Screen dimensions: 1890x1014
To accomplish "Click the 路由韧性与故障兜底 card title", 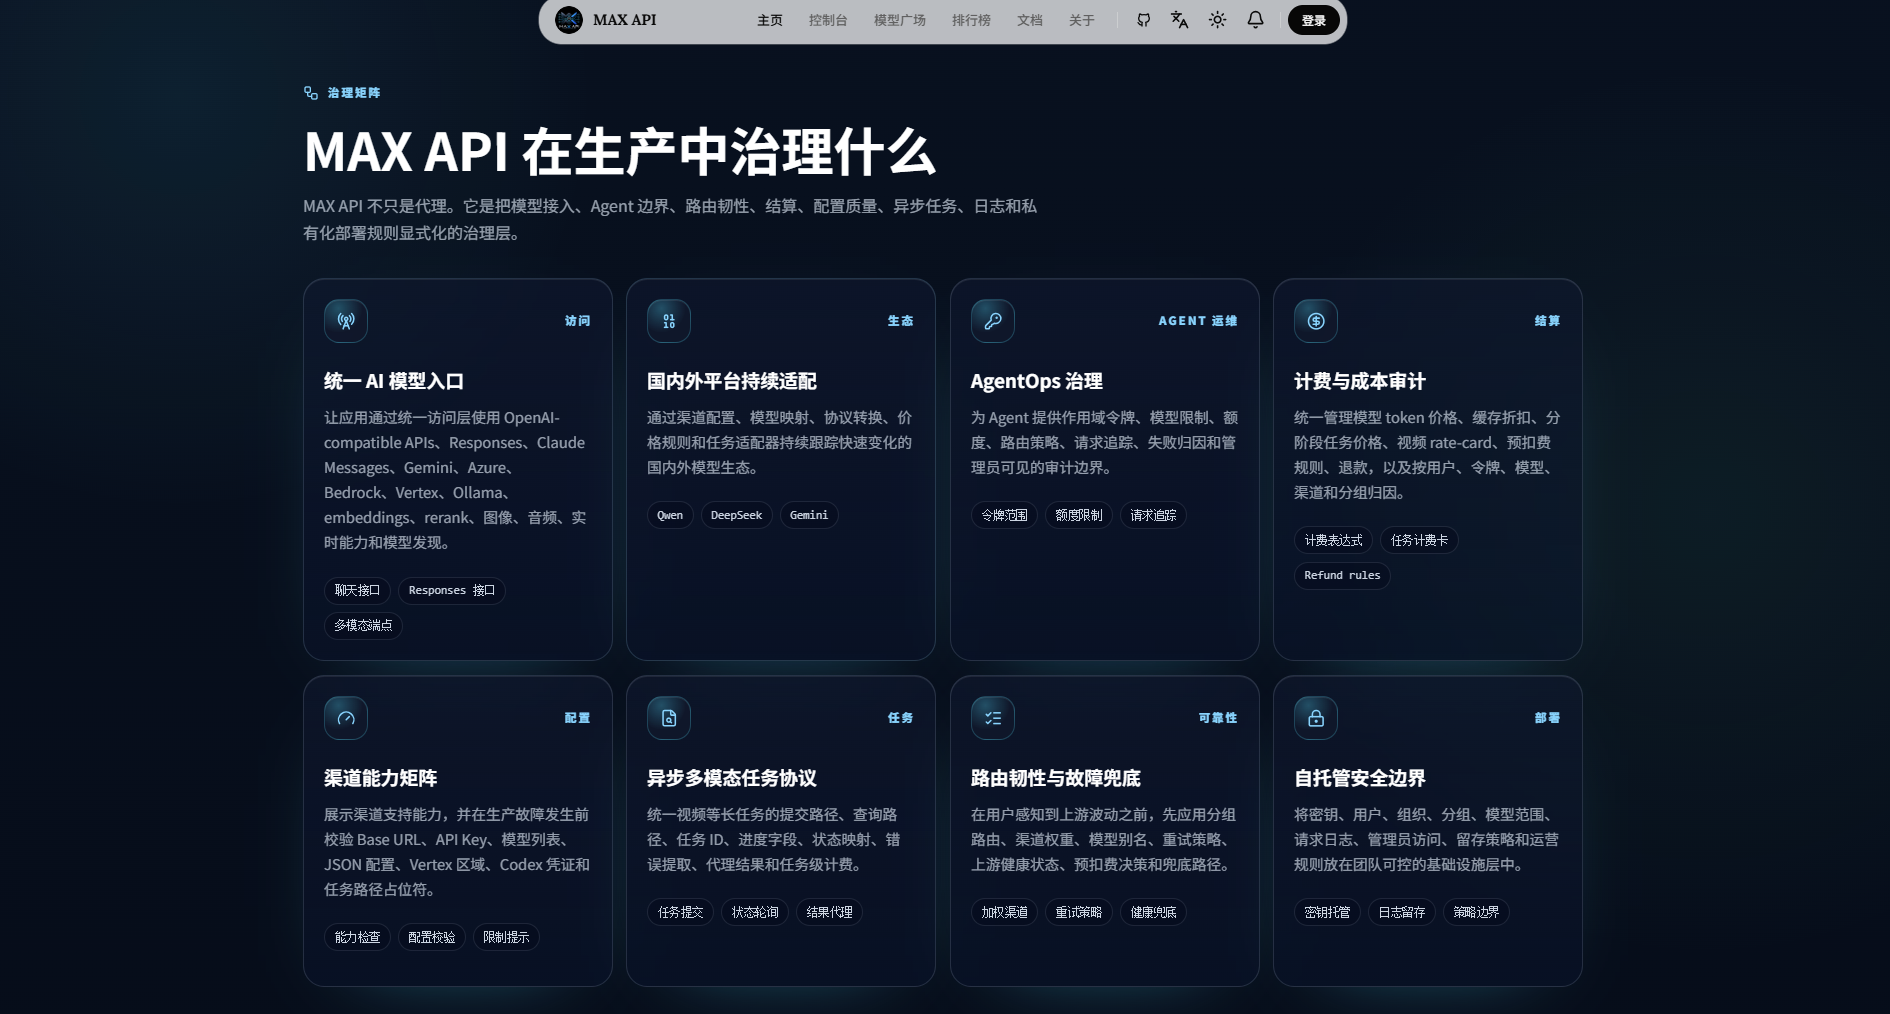I will point(1056,779).
